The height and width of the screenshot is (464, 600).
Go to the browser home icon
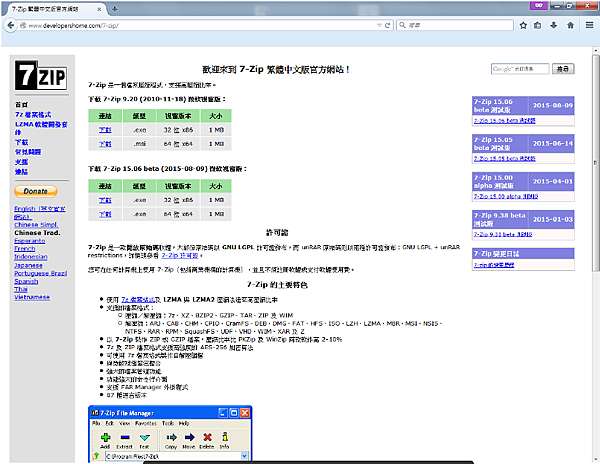[570, 25]
